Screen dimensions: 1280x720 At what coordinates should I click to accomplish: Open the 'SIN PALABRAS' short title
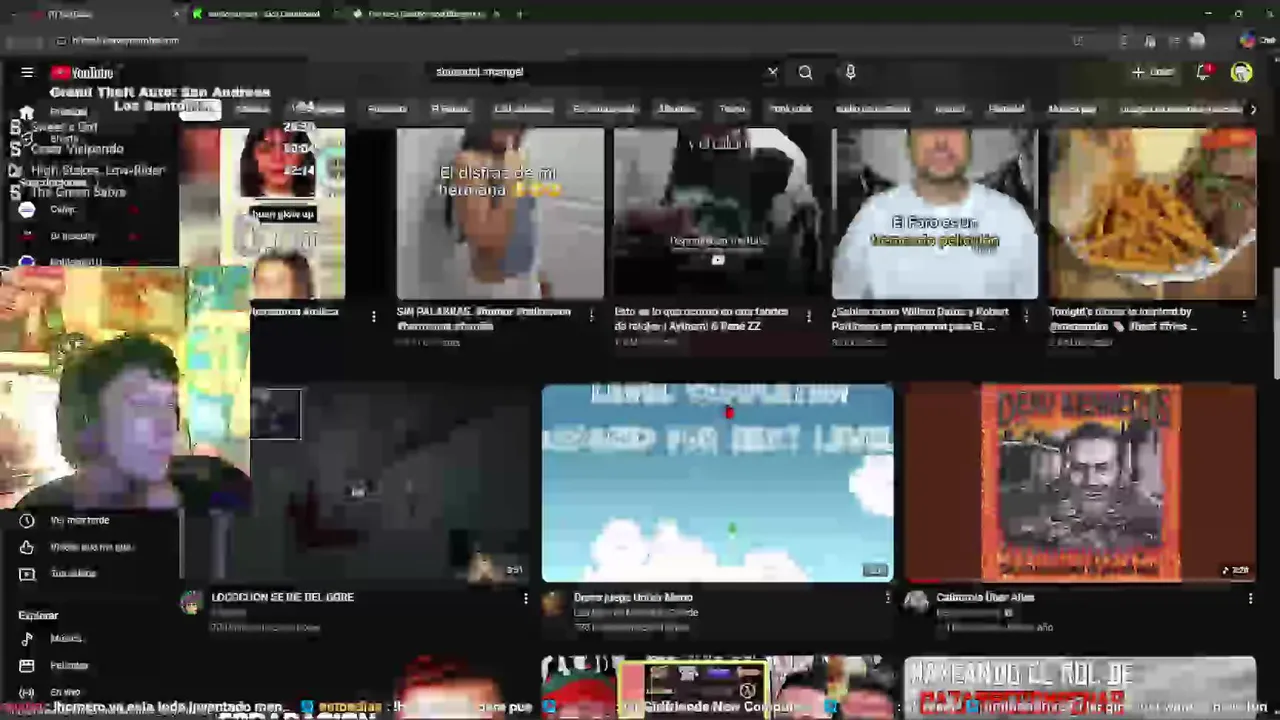click(483, 318)
